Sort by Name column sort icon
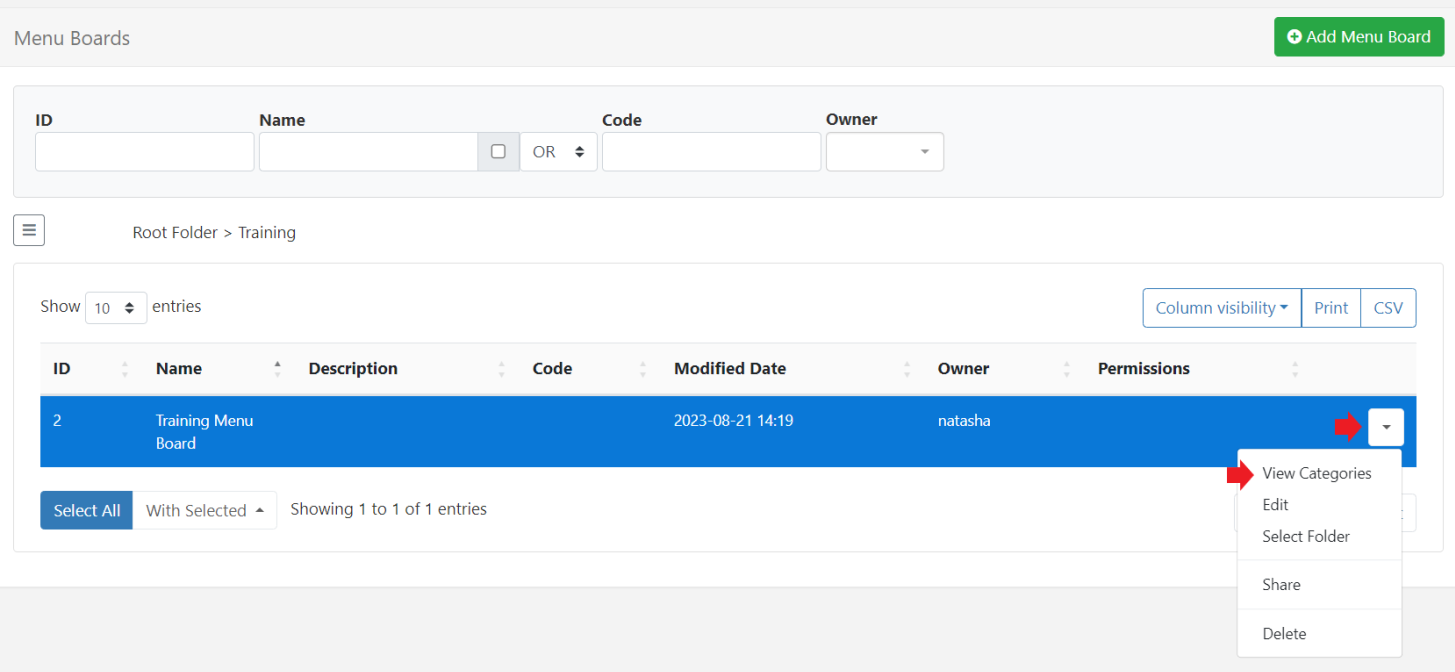 tap(277, 369)
